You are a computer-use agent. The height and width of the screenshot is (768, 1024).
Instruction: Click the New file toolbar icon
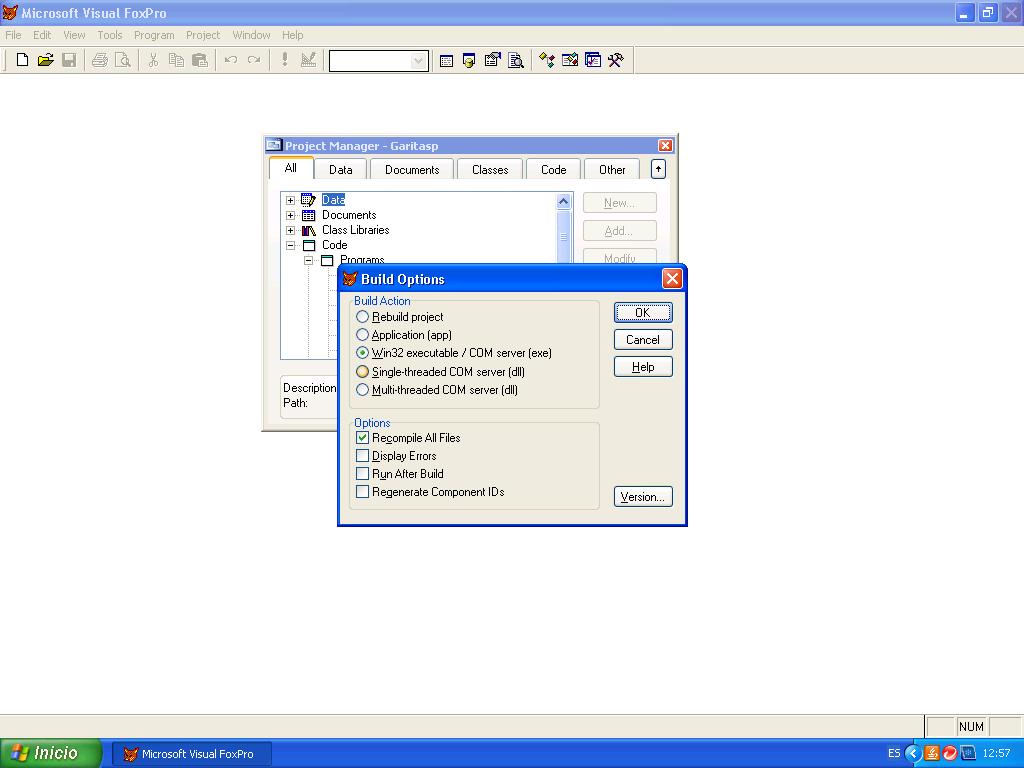click(22, 60)
